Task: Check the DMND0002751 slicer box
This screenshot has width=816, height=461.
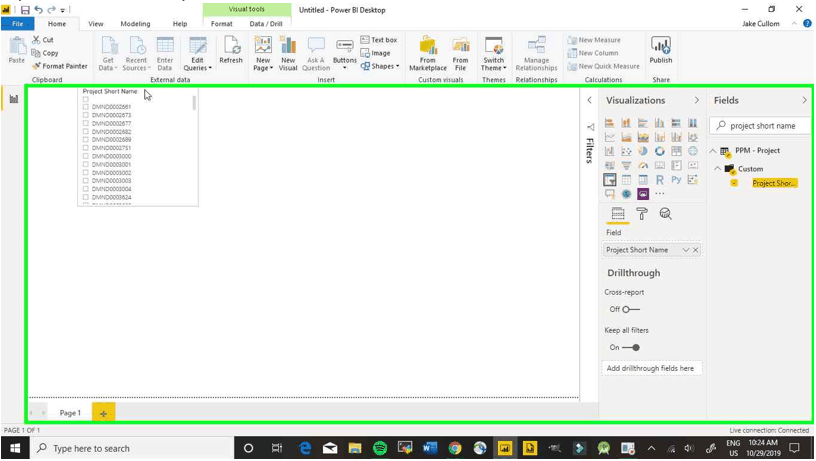Action: click(x=86, y=148)
